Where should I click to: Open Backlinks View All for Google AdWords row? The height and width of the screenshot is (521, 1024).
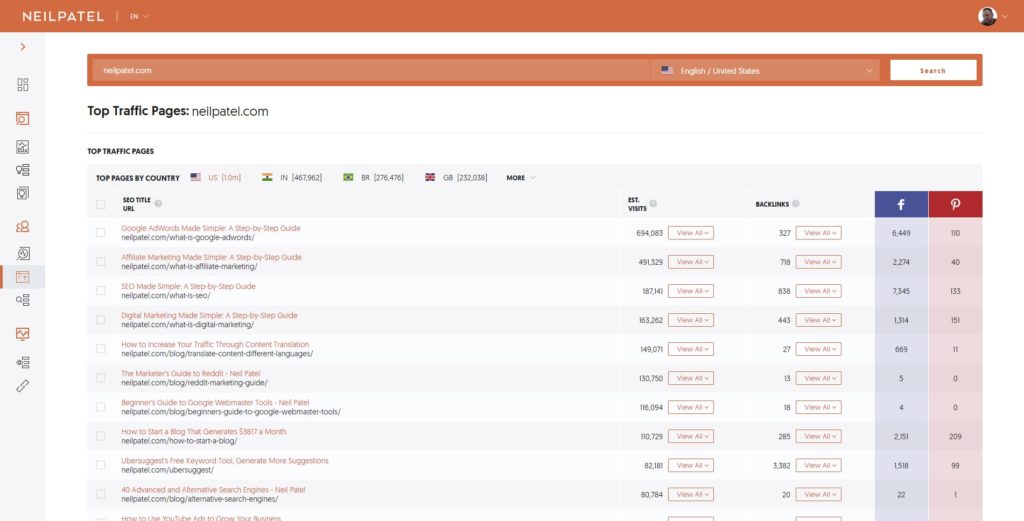pos(818,233)
